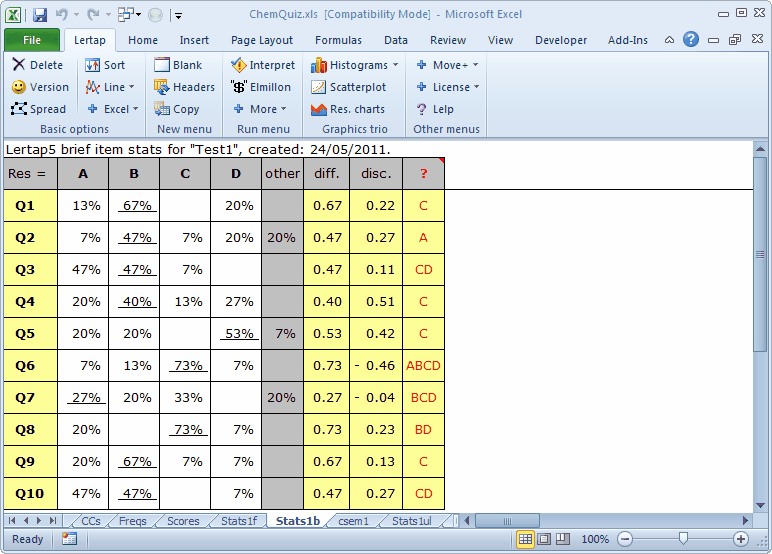Open the Lelp help item
772x554 pixels.
423,109
